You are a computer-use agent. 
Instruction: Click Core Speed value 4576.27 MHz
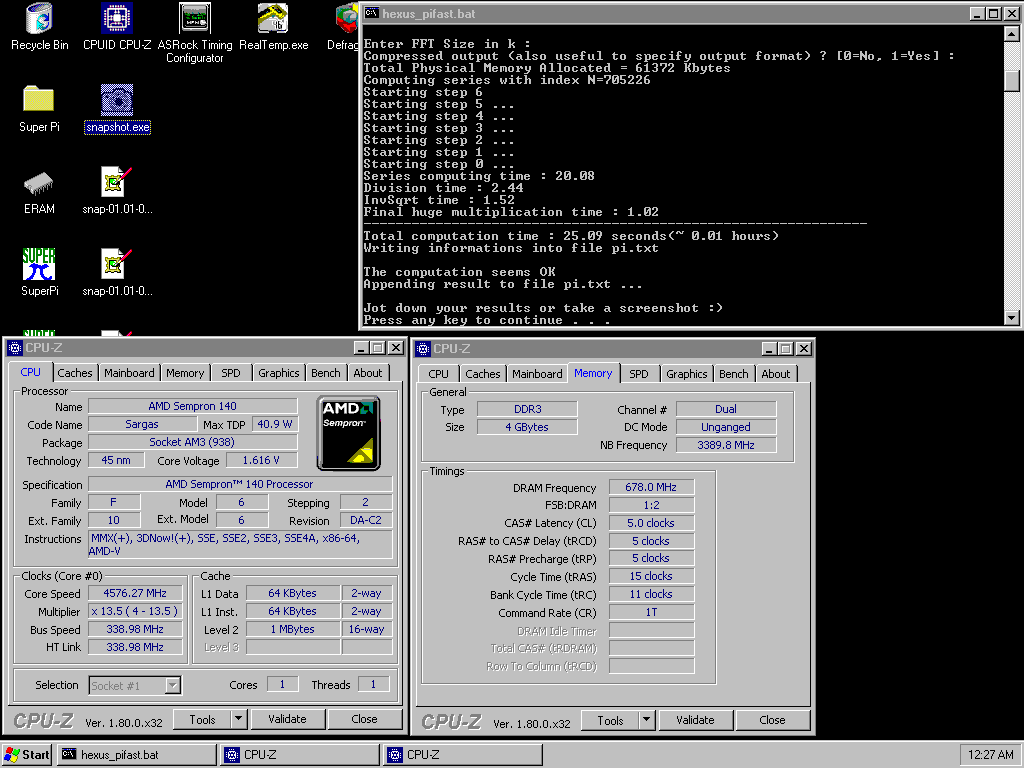tap(135, 593)
